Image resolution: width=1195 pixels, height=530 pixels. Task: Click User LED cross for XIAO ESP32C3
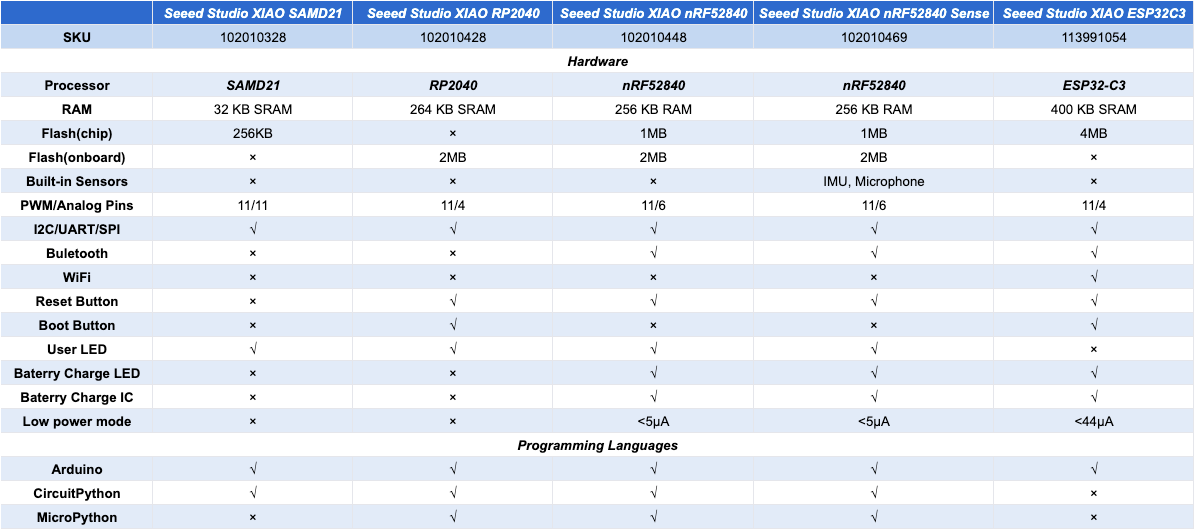(x=1094, y=349)
